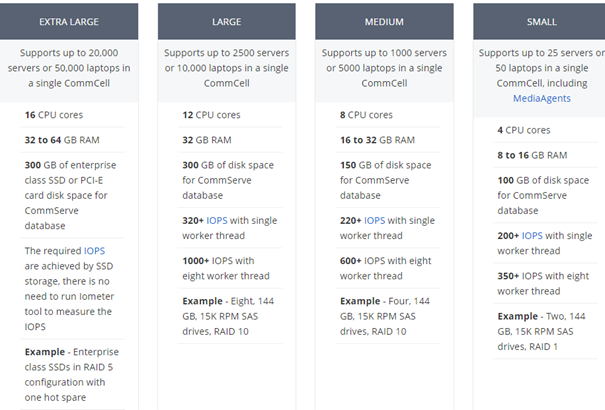The image size is (605, 410).
Task: Select the 8 CPU cores entry
Action: (x=388, y=115)
